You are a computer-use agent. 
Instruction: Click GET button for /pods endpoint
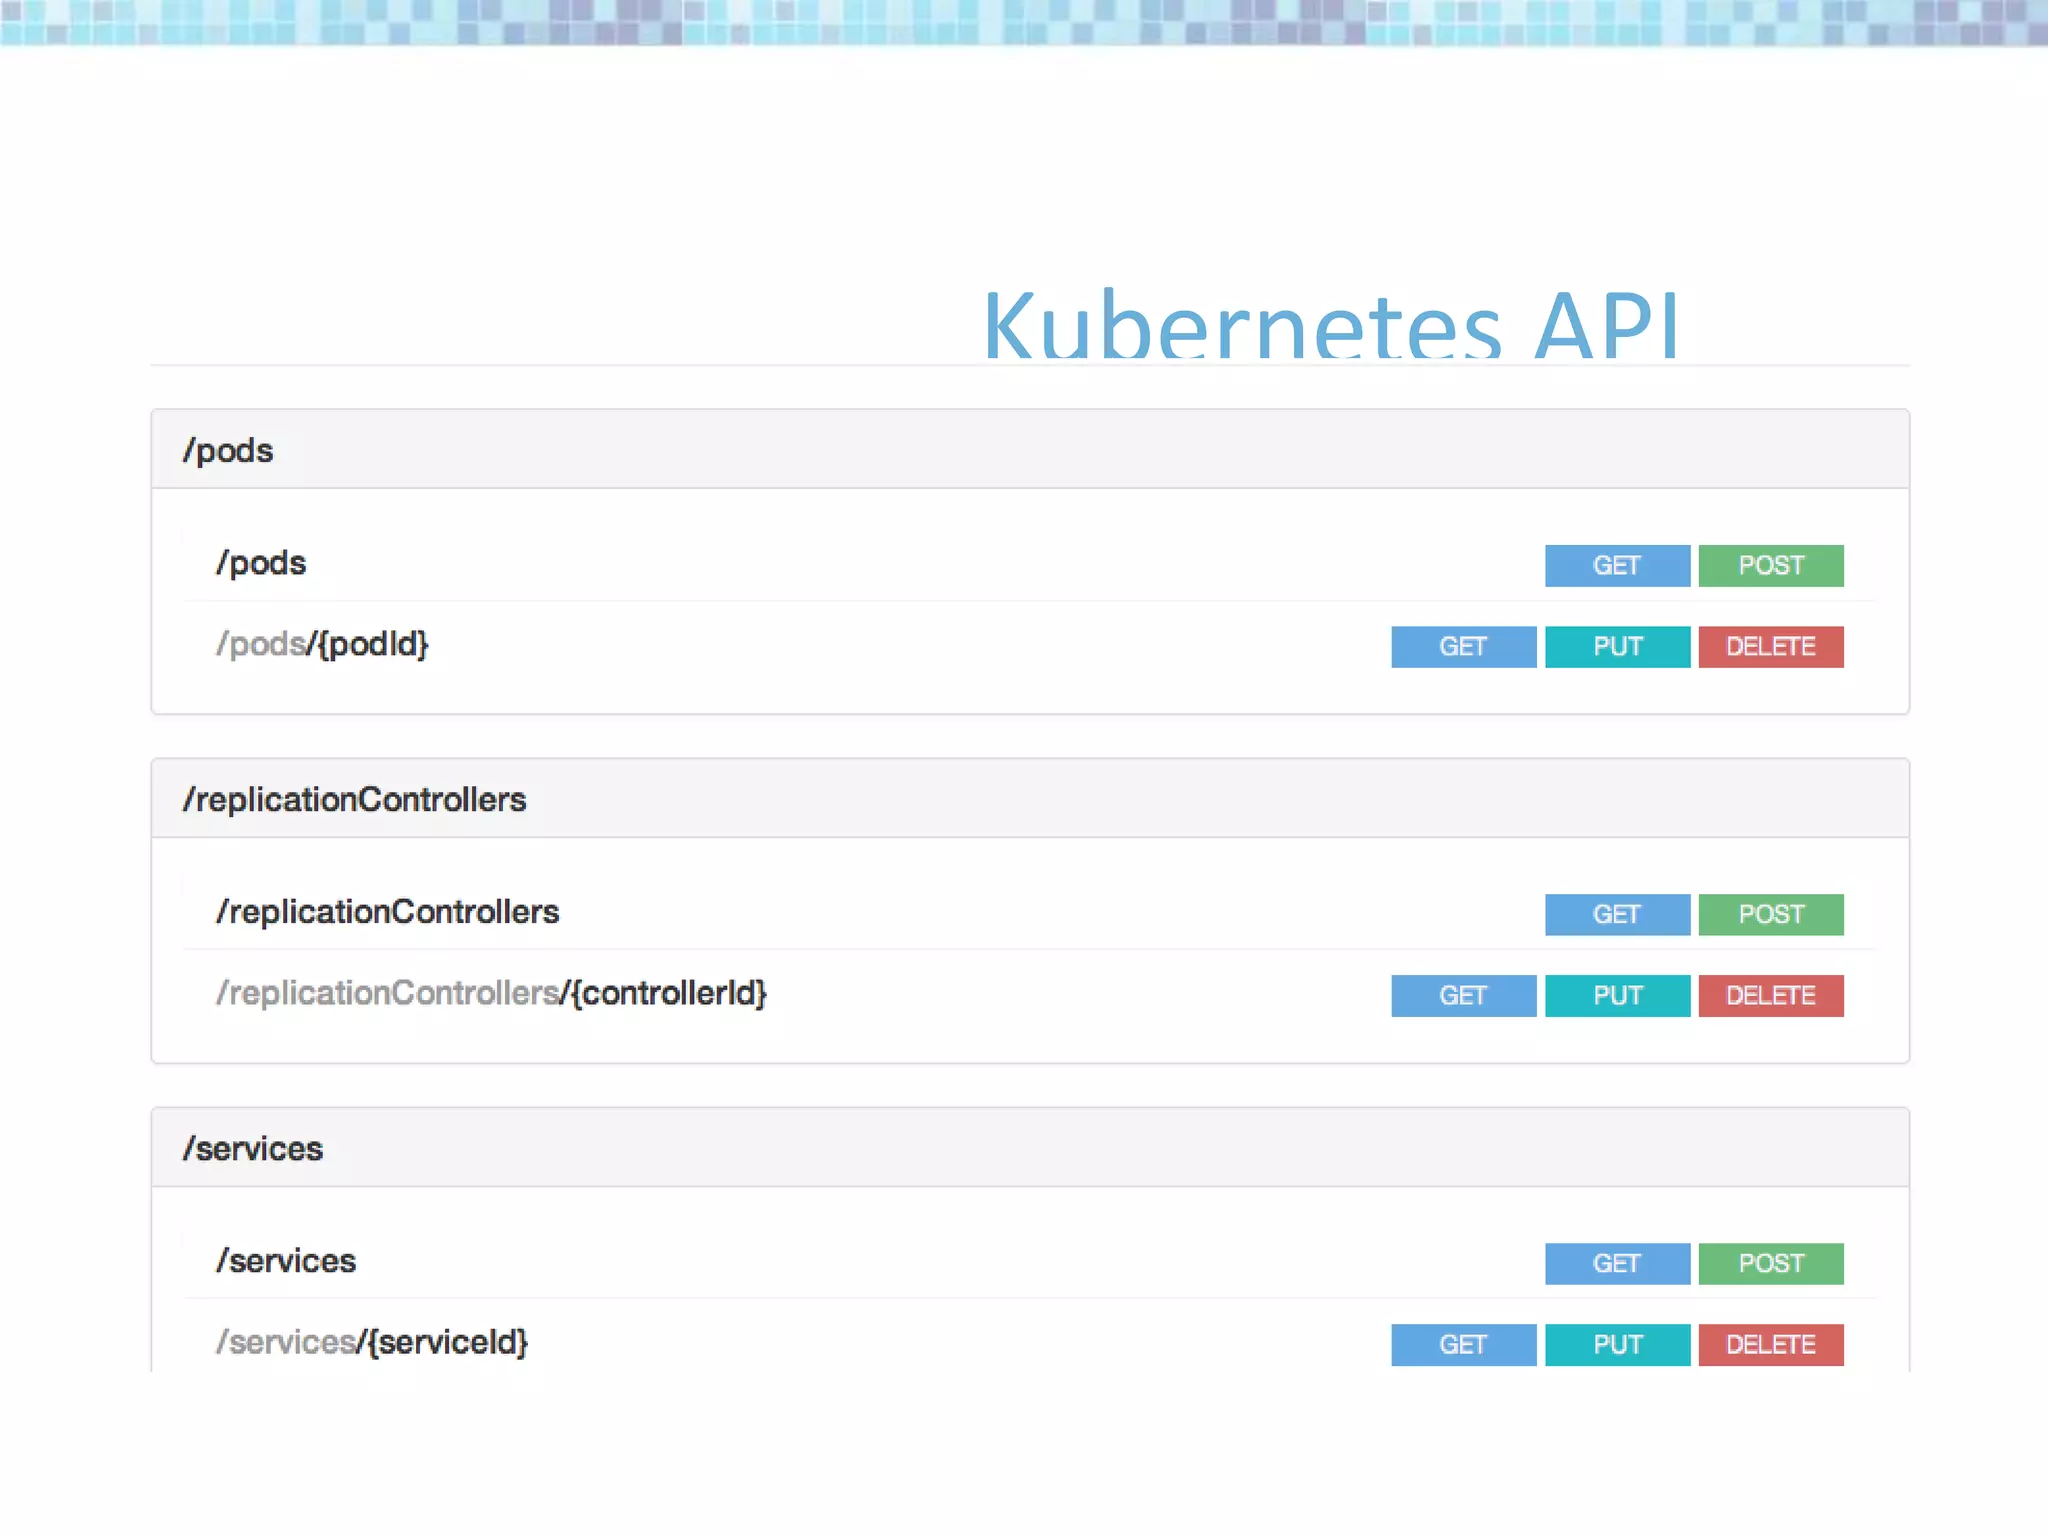pyautogui.click(x=1617, y=565)
